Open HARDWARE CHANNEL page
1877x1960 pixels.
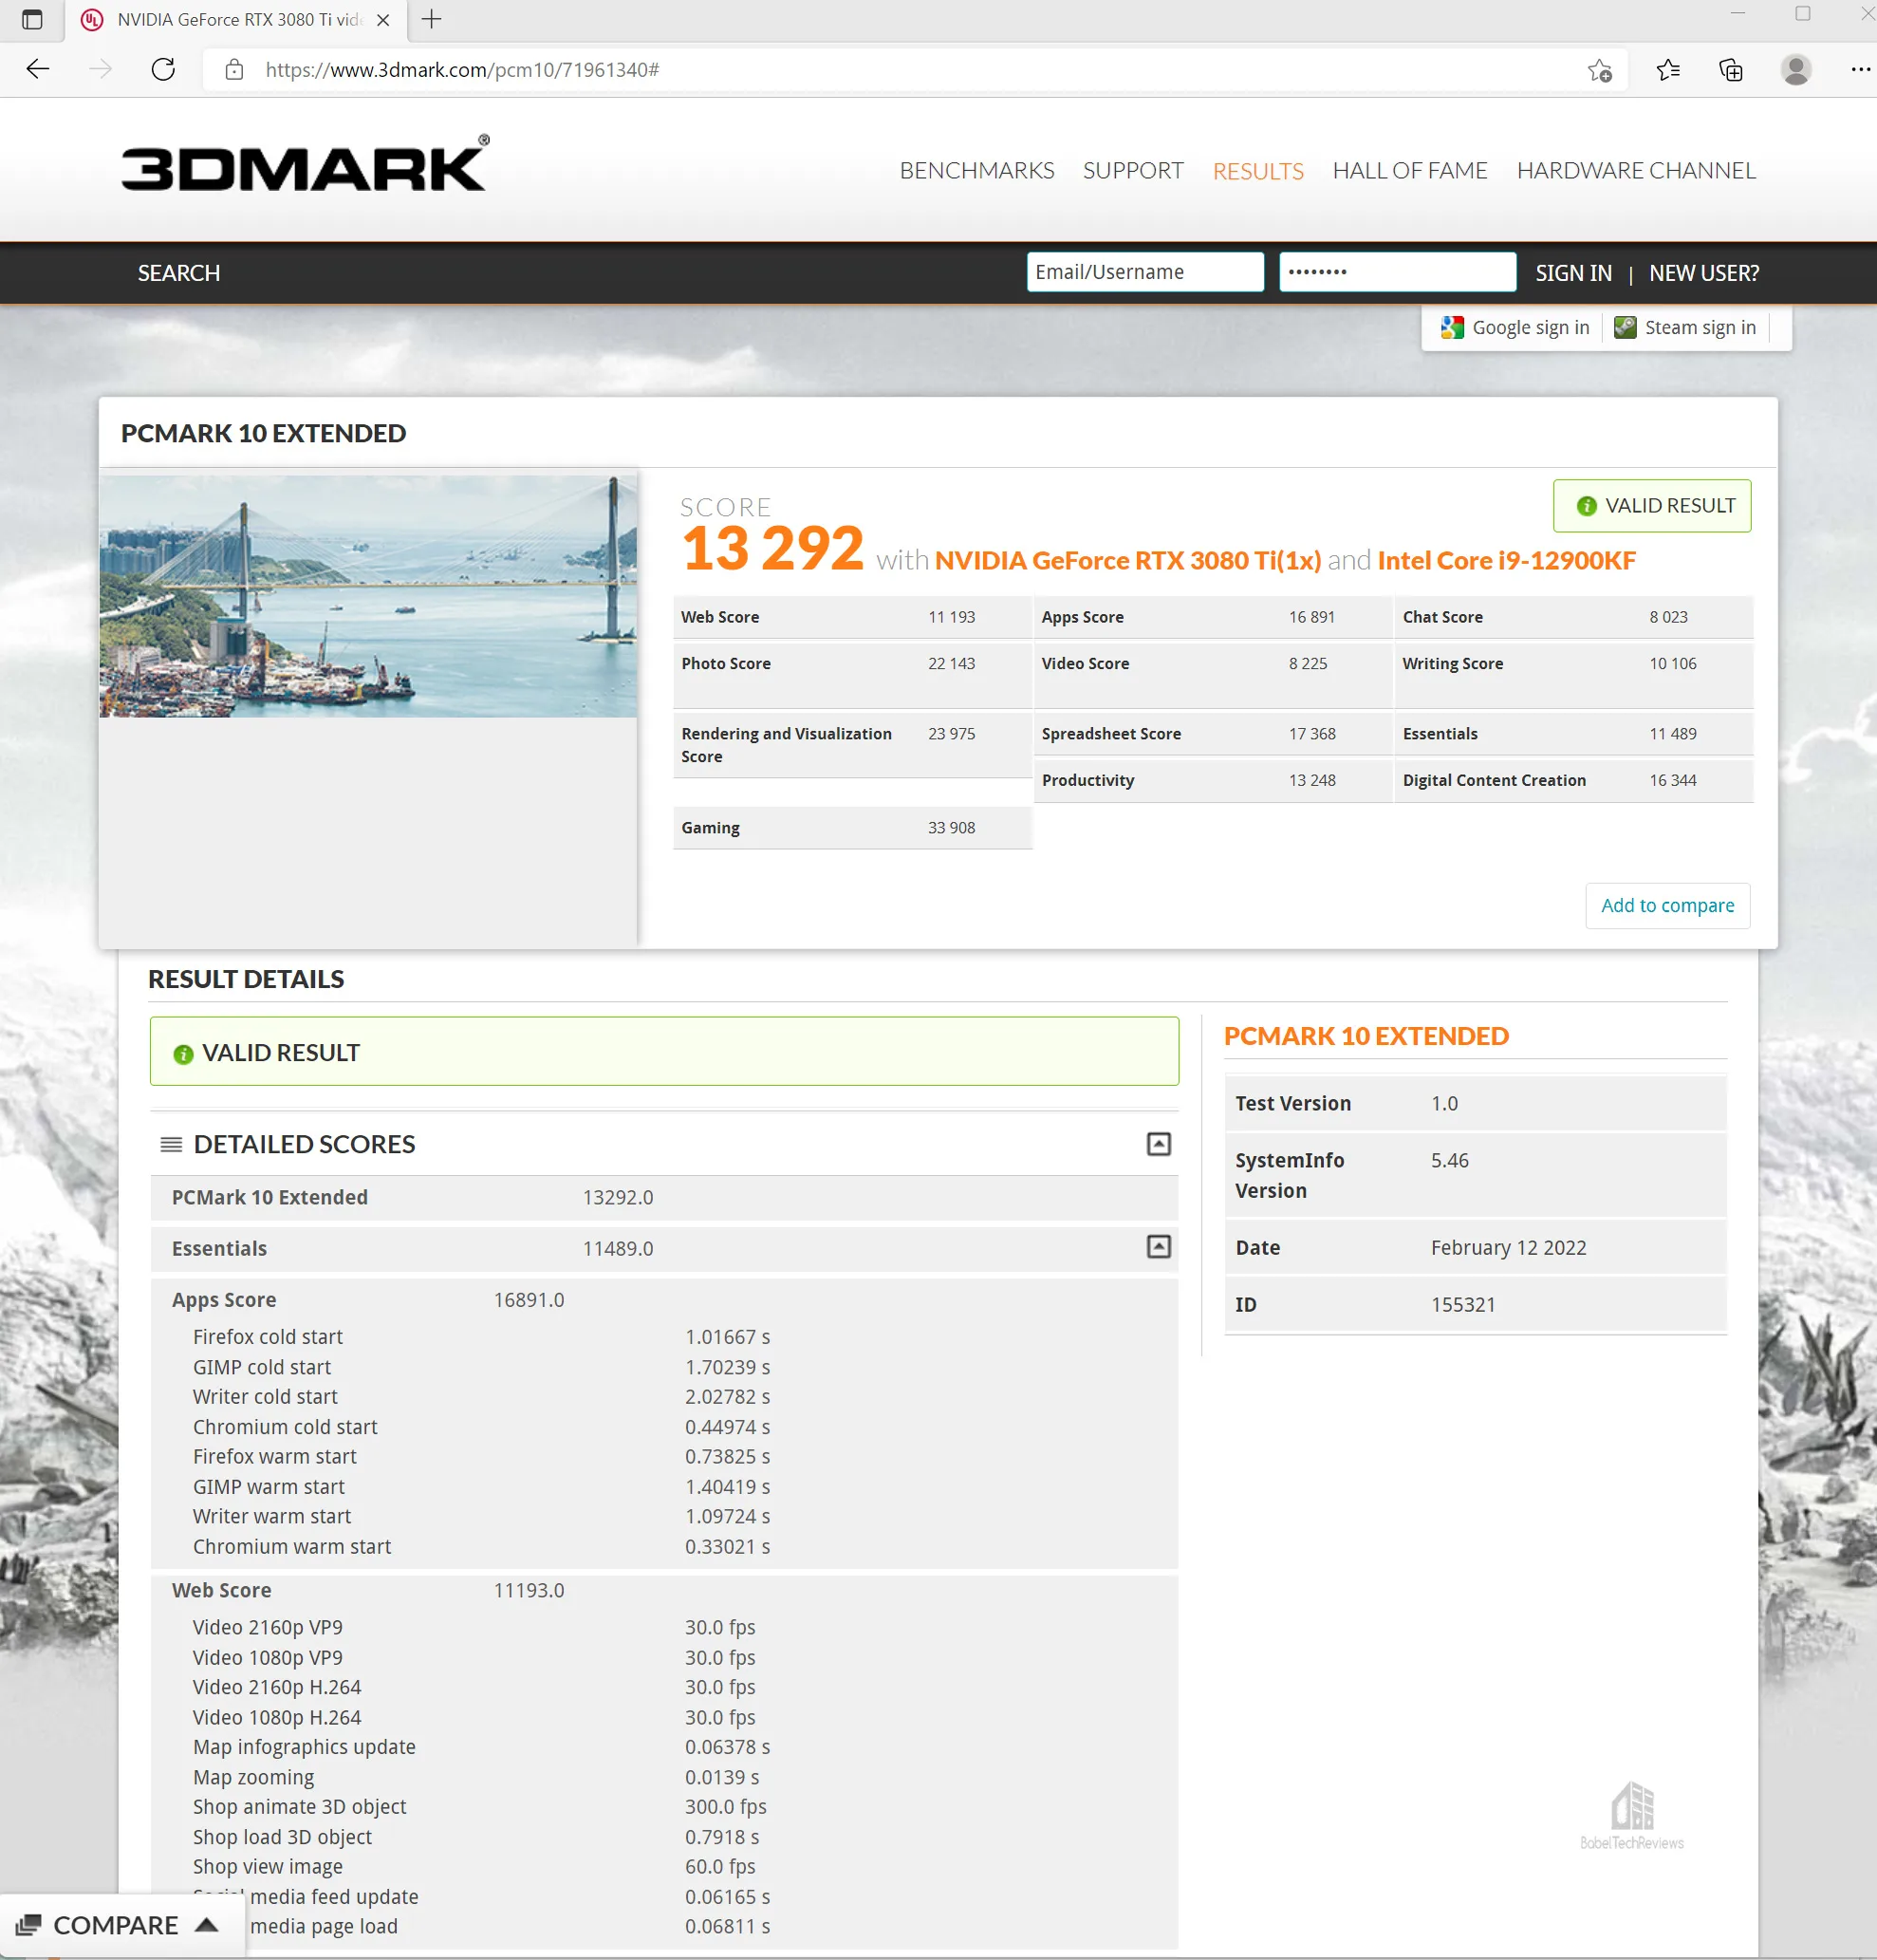tap(1636, 171)
